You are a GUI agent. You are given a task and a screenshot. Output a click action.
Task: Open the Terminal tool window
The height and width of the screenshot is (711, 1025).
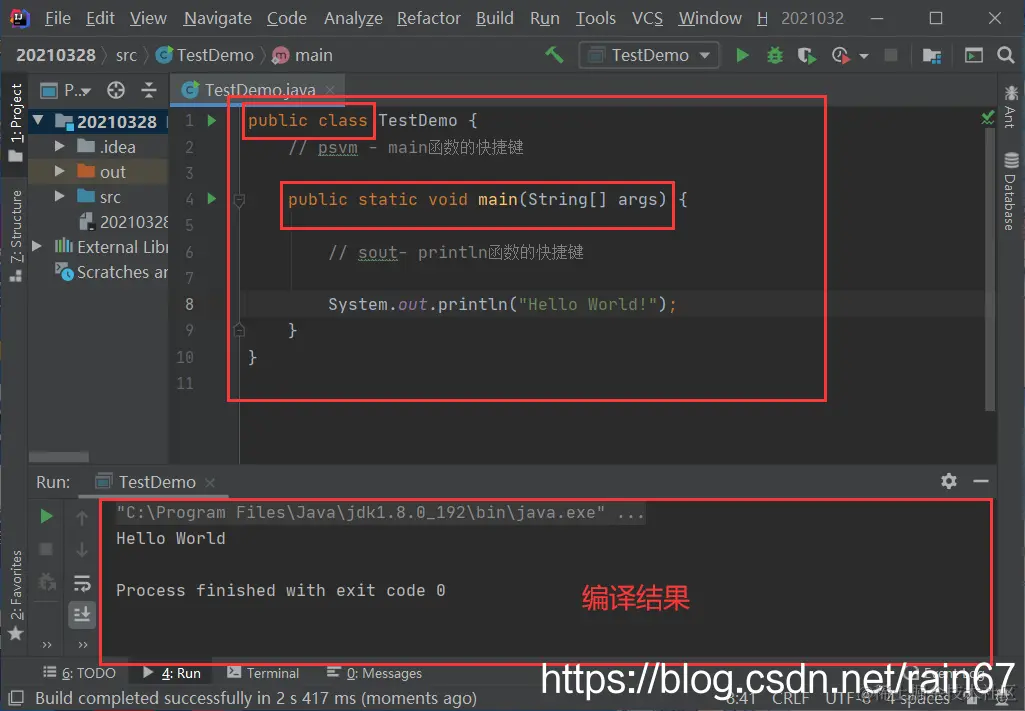pyautogui.click(x=263, y=672)
